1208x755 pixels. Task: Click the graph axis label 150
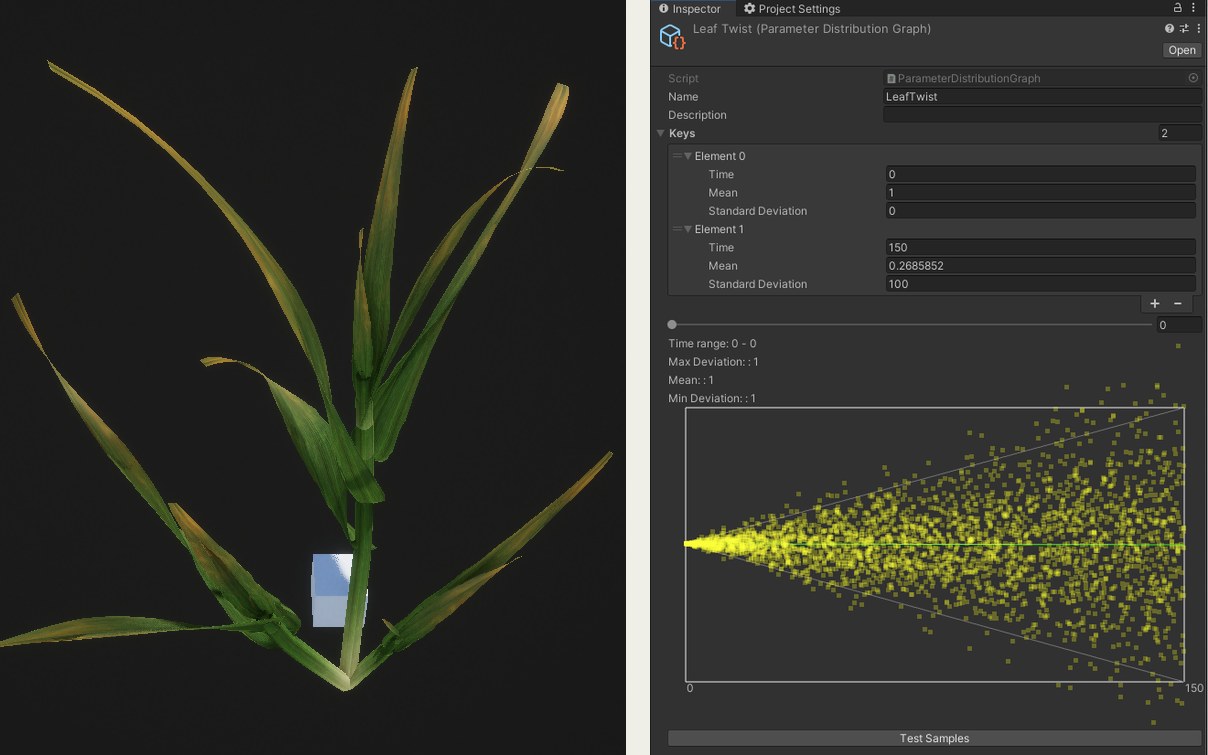1194,688
